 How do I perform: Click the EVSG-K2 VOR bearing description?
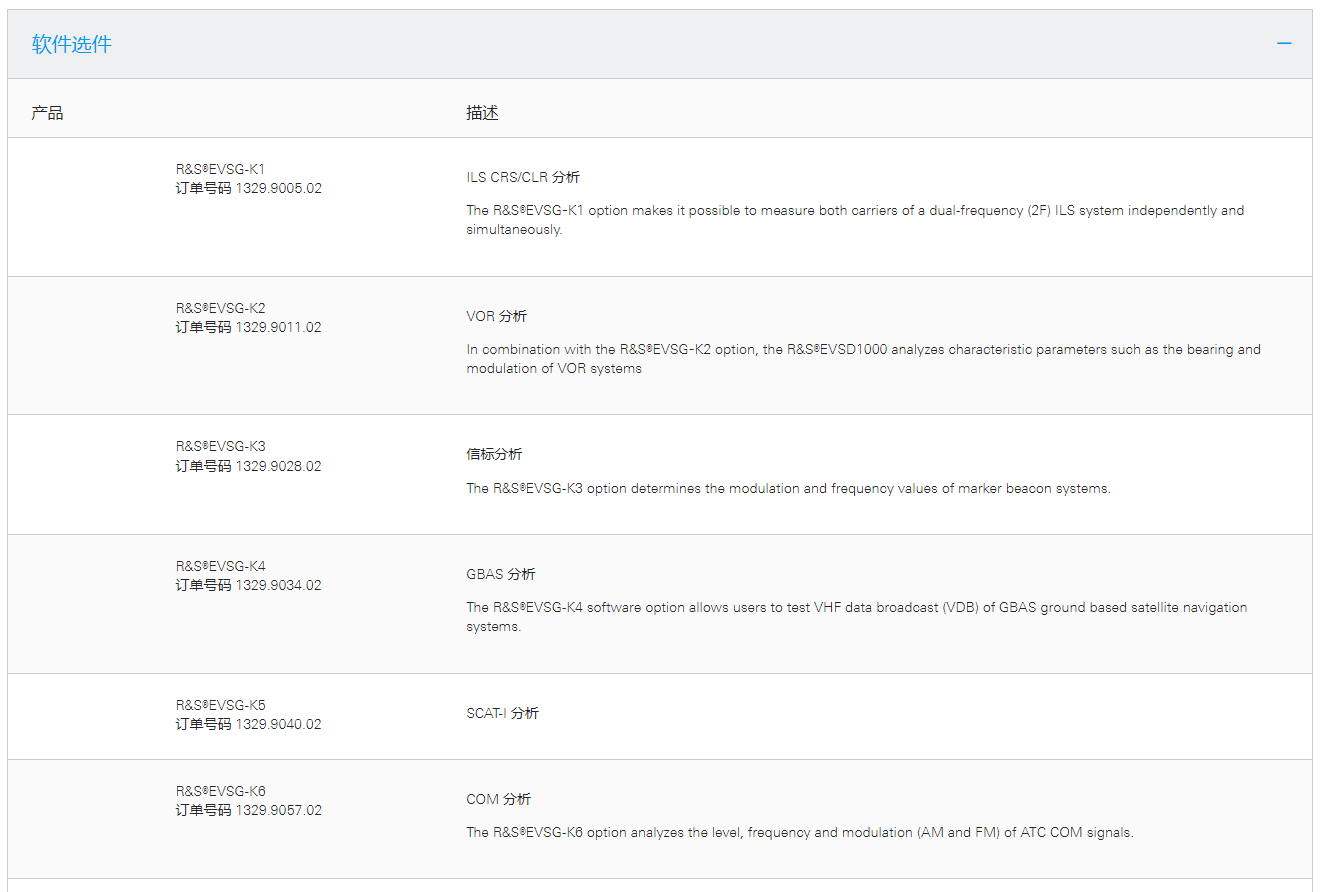click(863, 359)
